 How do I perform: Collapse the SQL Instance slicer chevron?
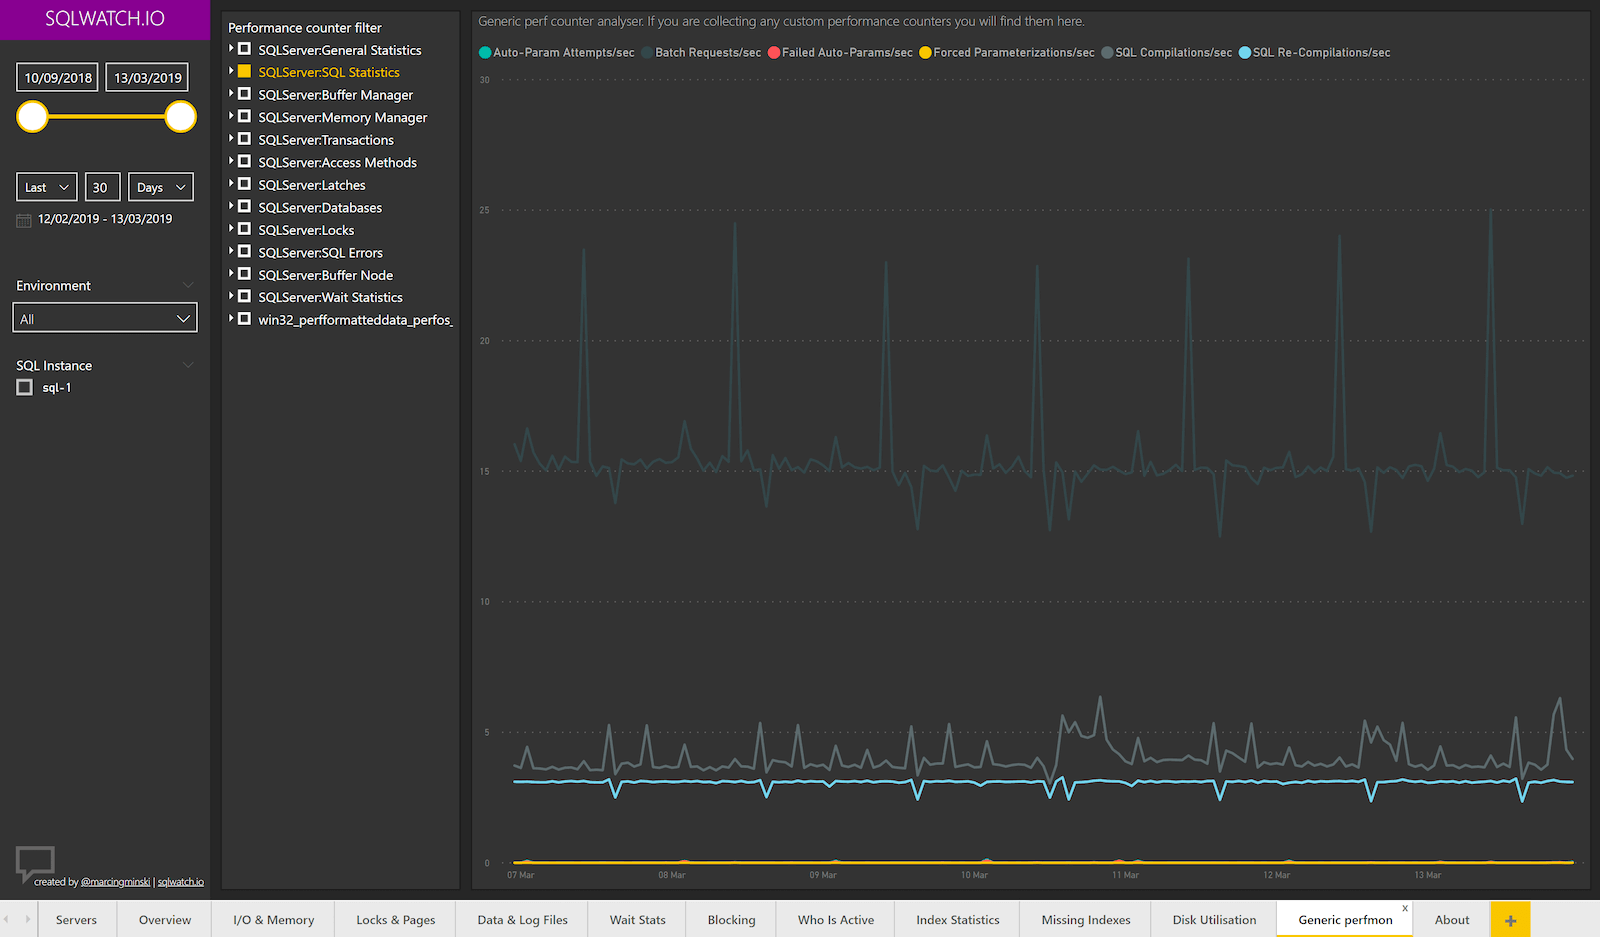pos(188,366)
